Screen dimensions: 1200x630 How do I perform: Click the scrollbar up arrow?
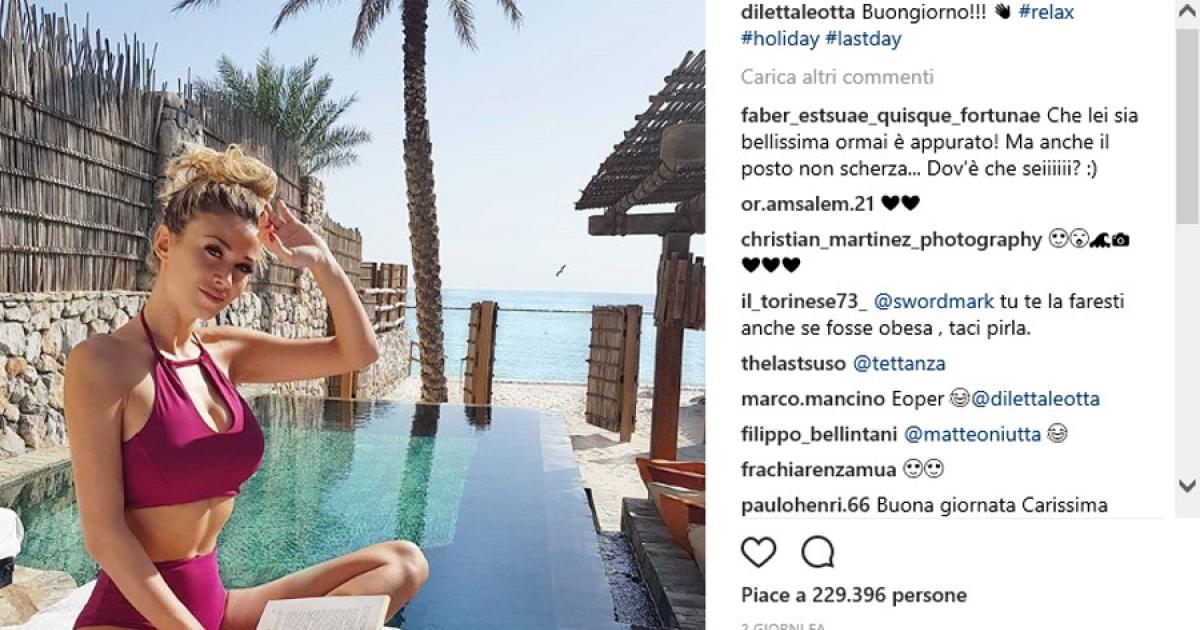[1186, 9]
